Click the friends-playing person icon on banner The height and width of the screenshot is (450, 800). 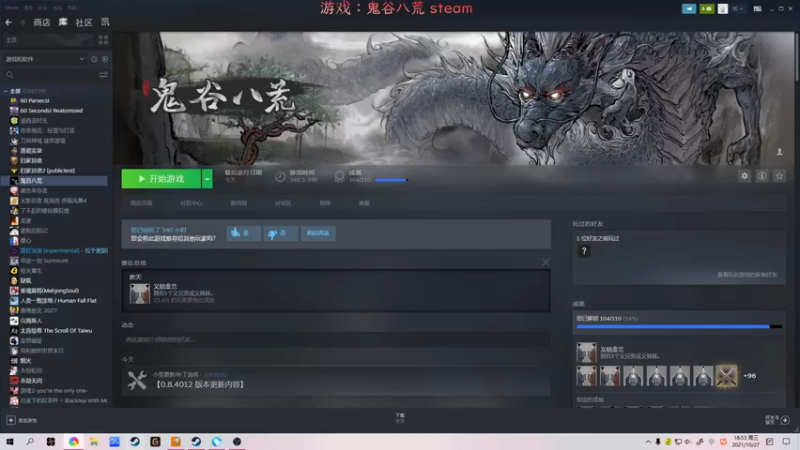tap(780, 152)
